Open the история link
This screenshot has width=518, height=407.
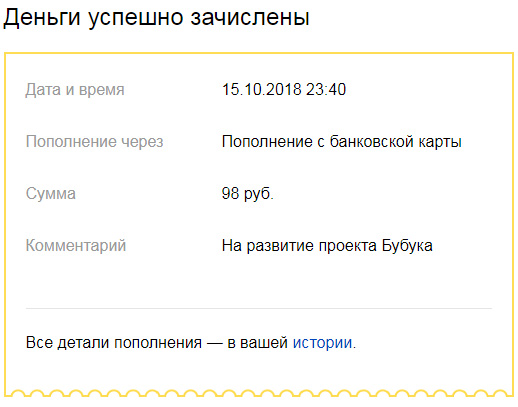322,343
